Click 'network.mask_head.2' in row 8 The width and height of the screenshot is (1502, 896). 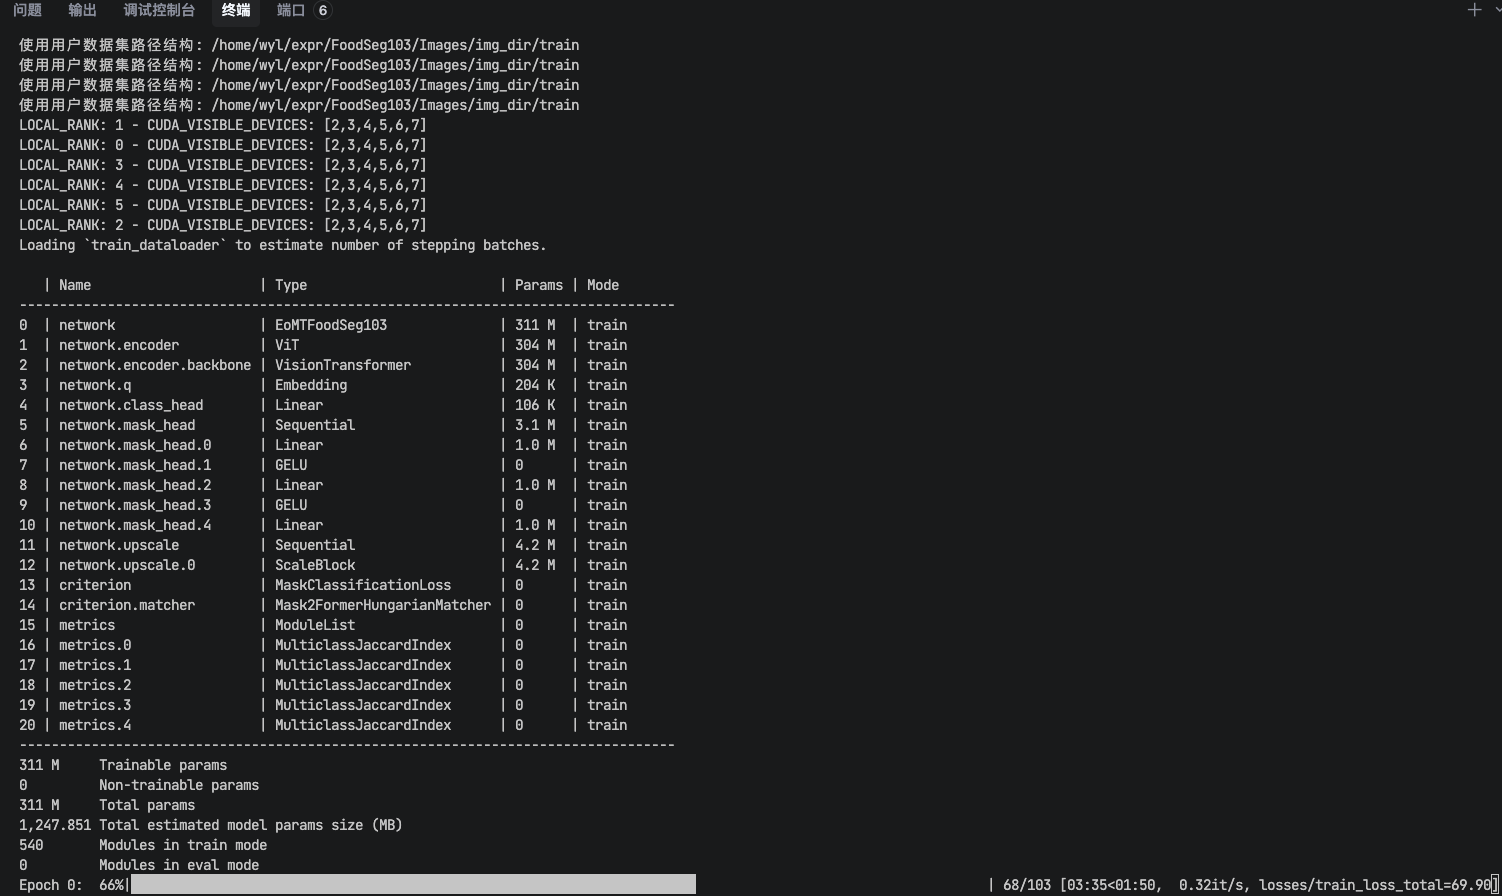(135, 485)
